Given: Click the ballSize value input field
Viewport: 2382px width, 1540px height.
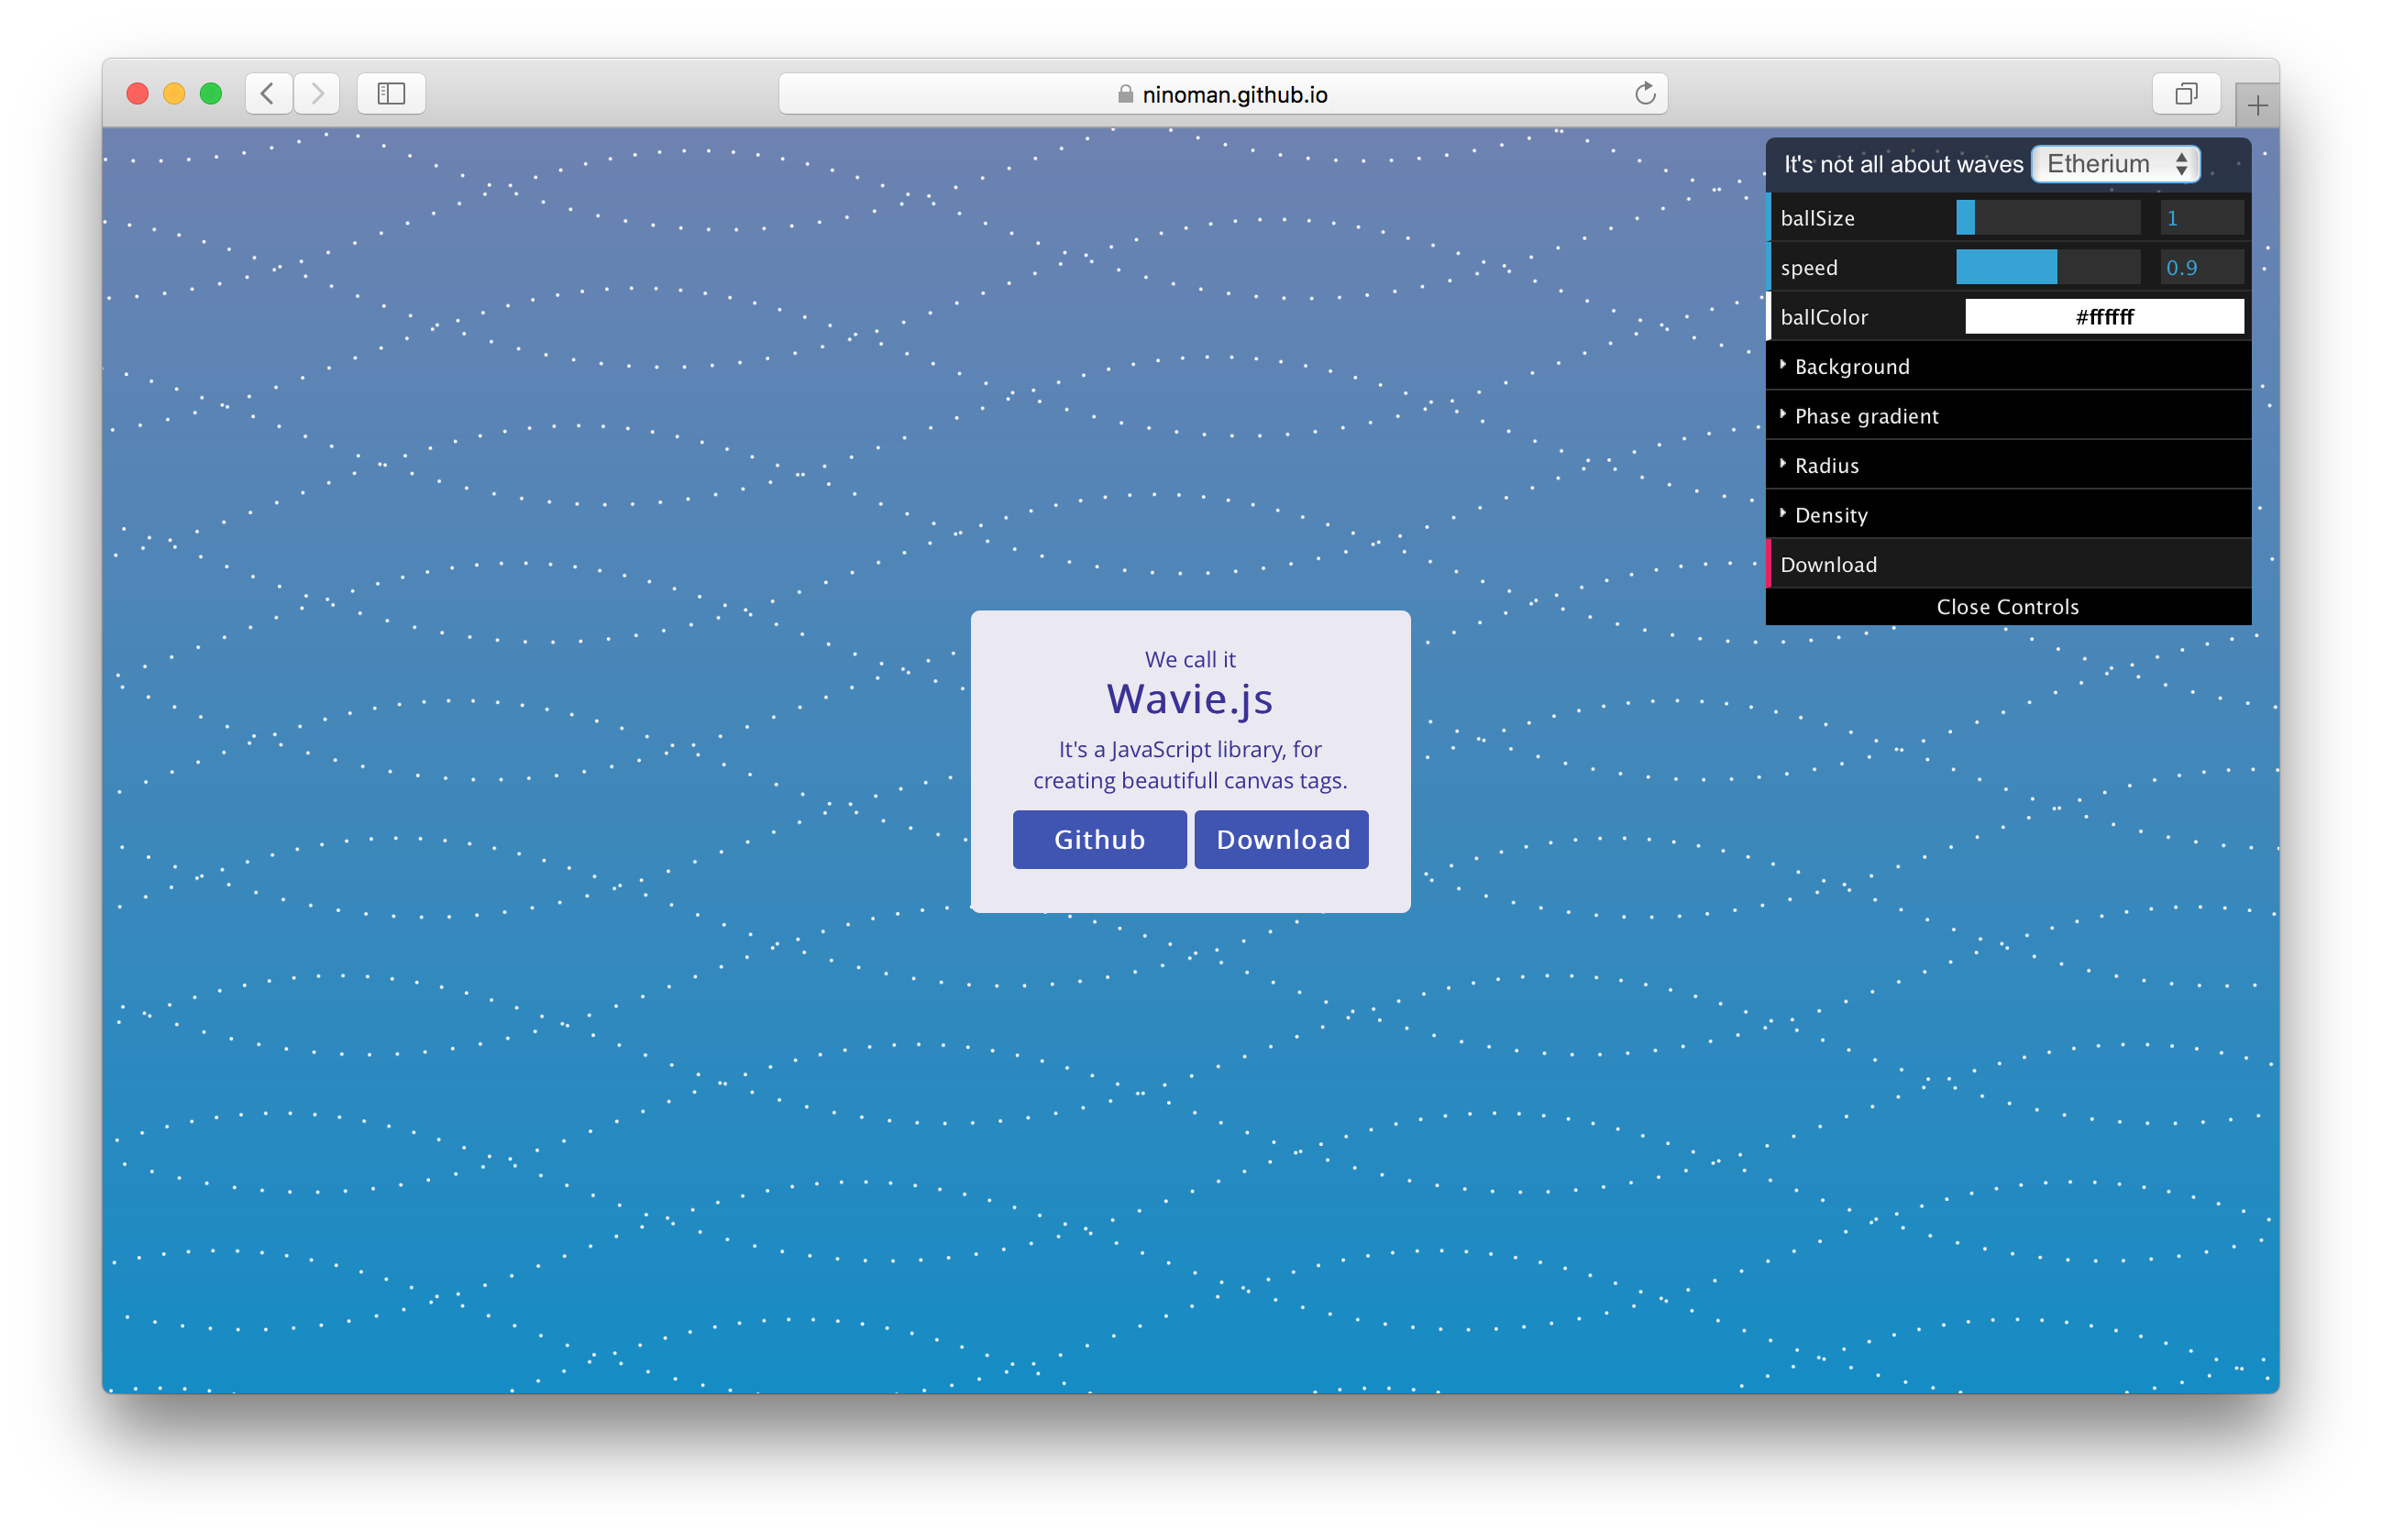Looking at the screenshot, I should point(2201,218).
